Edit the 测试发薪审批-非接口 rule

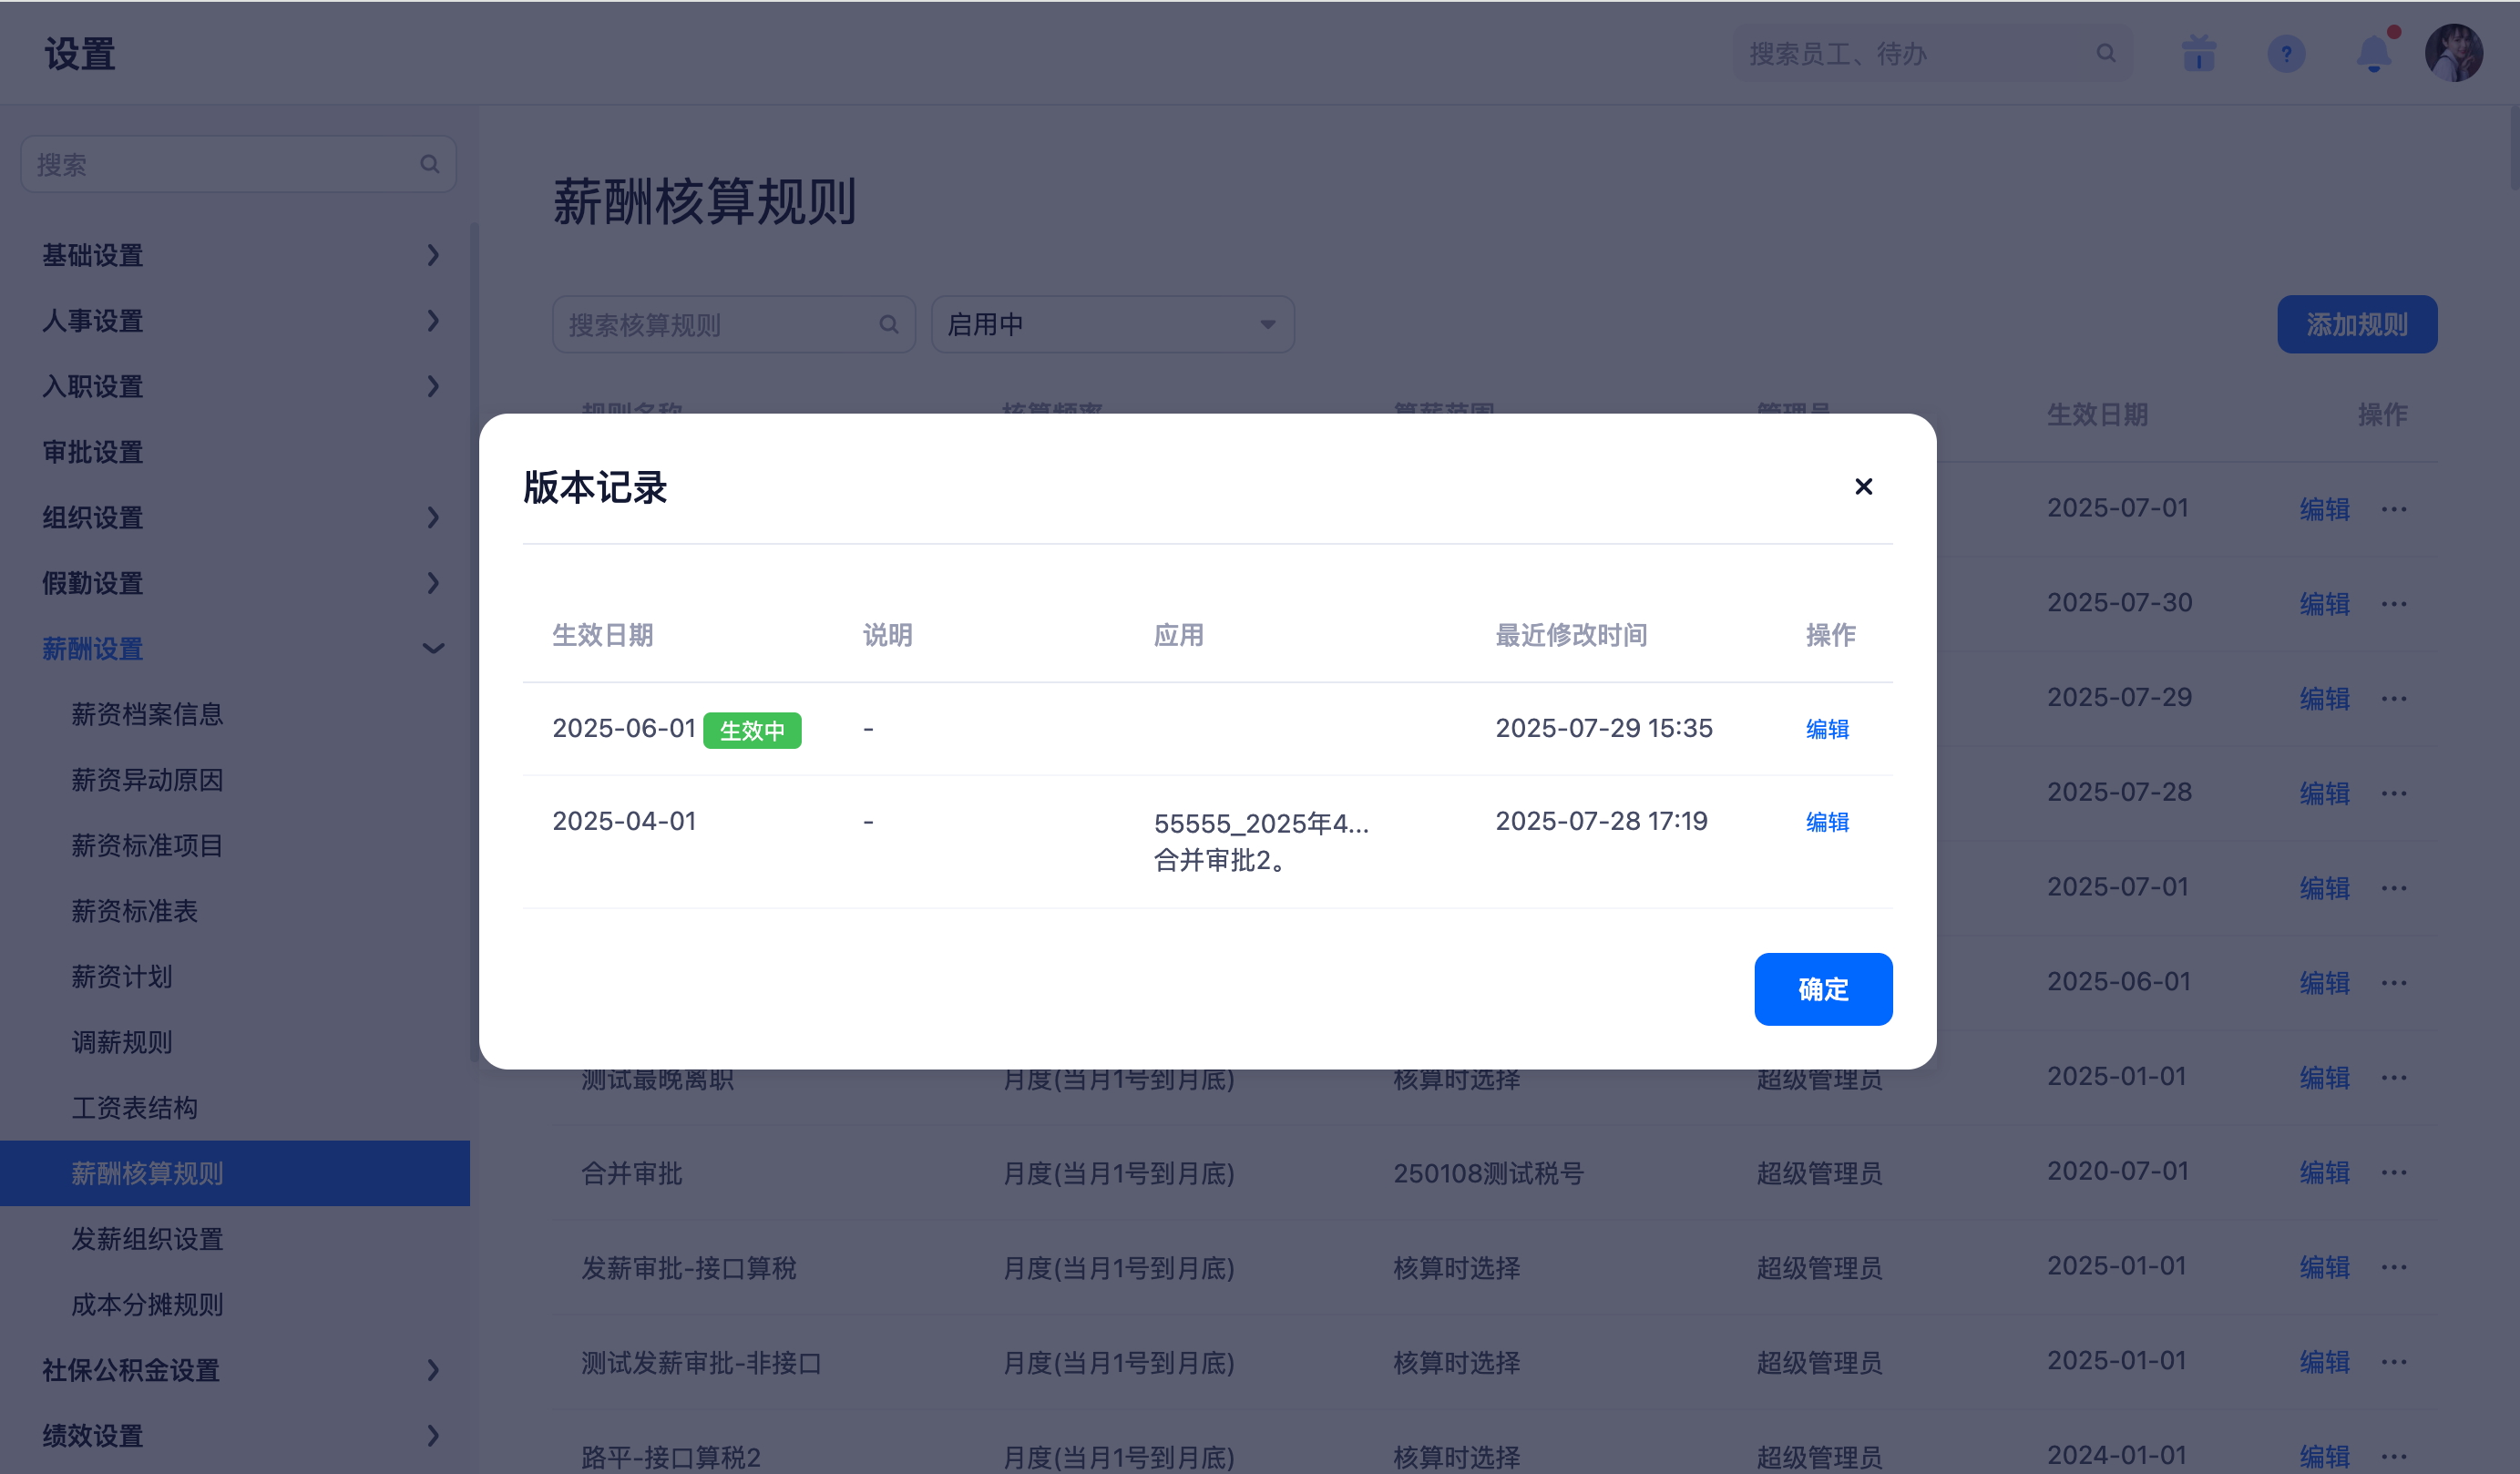coord(2324,1362)
